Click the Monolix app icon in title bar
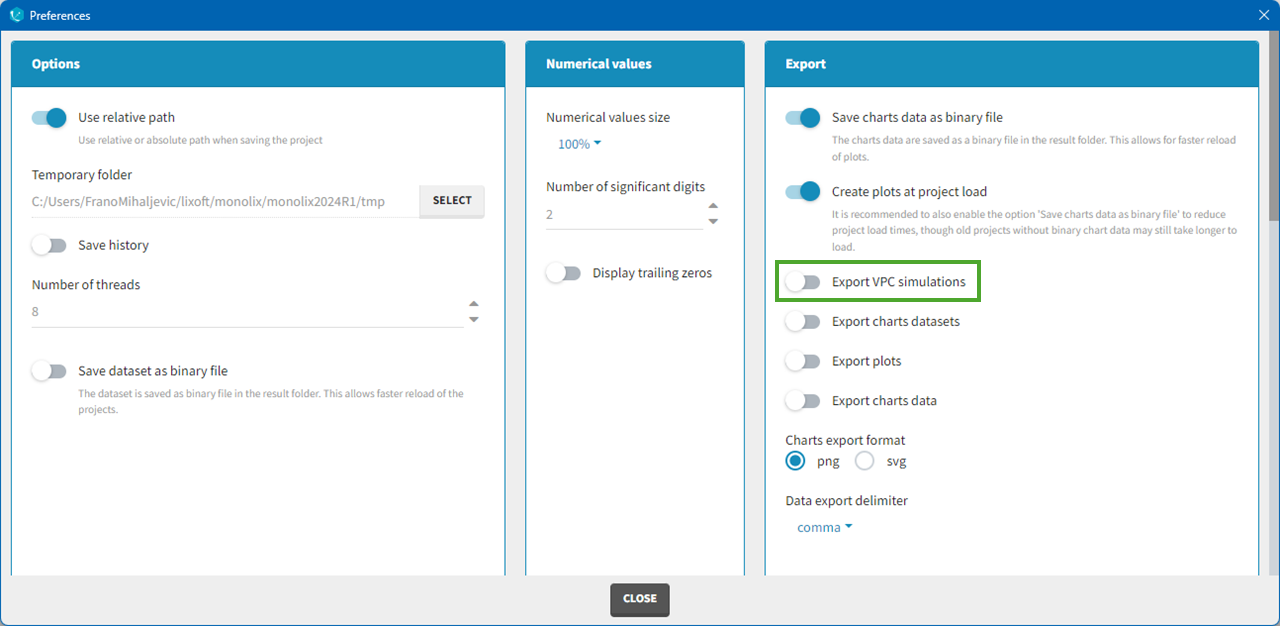This screenshot has height=626, width=1280. [15, 15]
